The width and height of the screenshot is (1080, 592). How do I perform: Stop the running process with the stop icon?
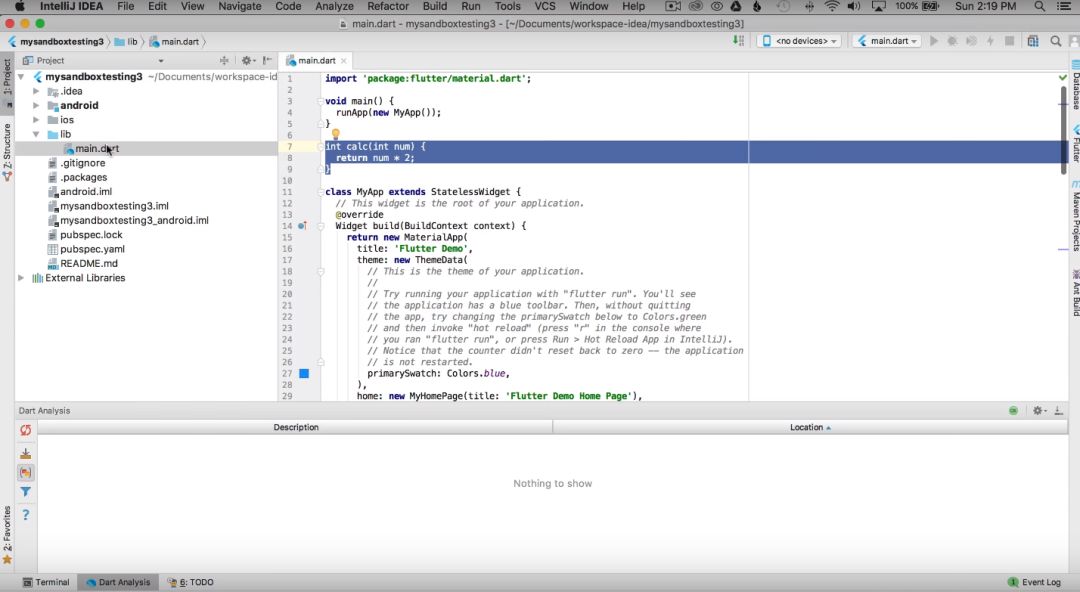click(1009, 41)
